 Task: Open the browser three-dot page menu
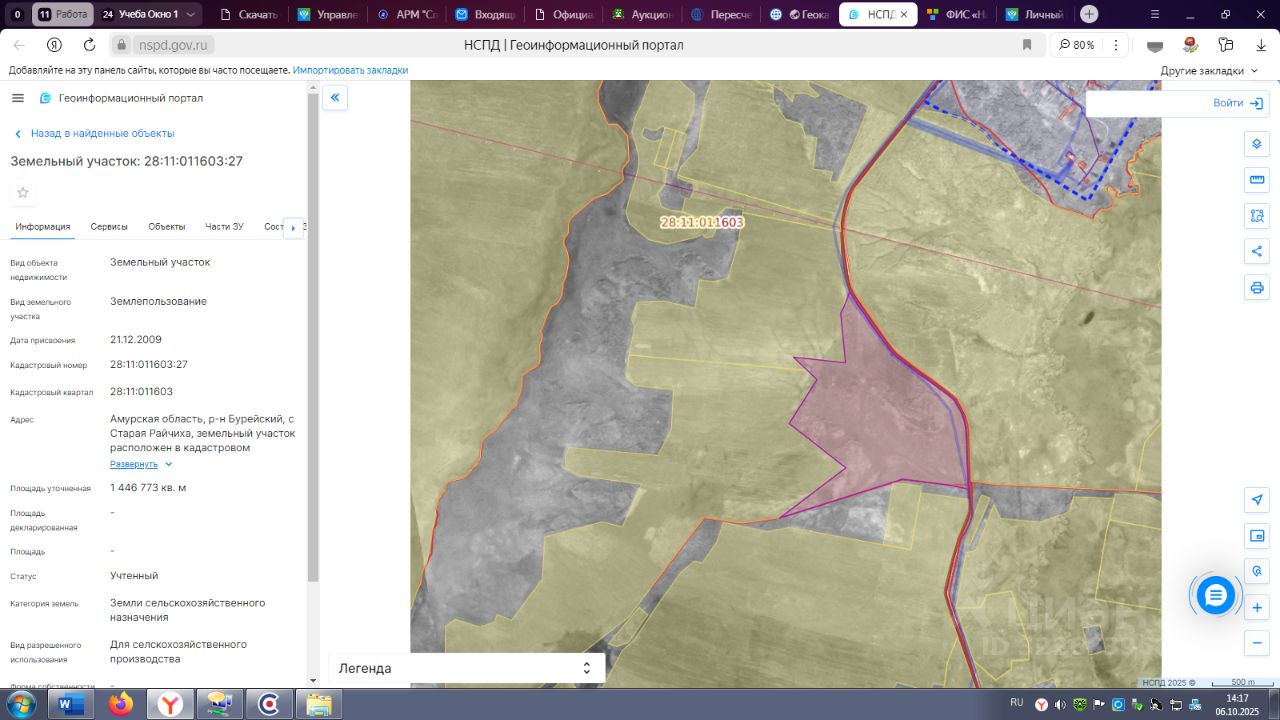1115,45
